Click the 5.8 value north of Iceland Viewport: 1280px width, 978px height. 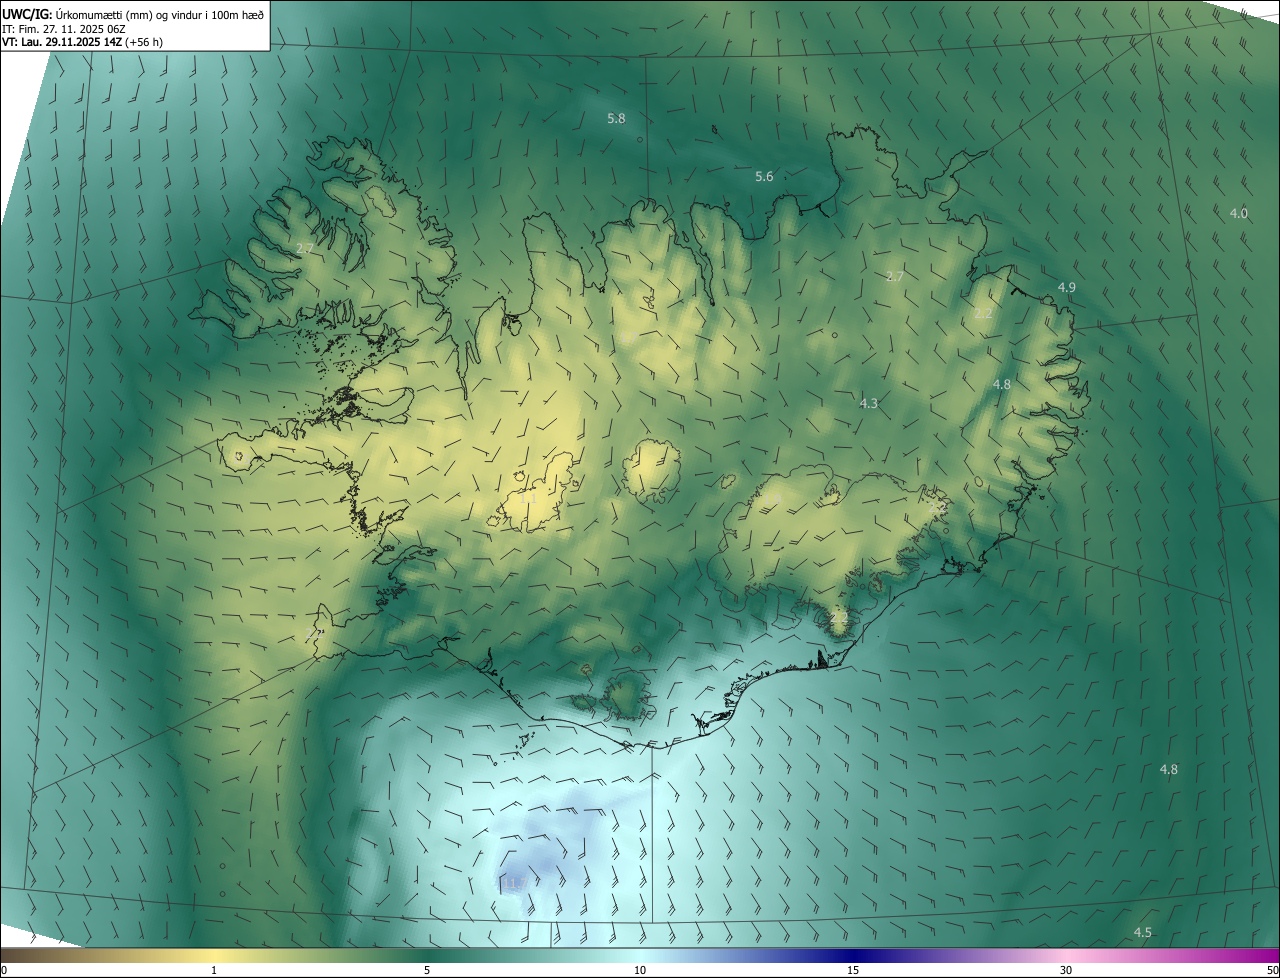[x=616, y=118]
